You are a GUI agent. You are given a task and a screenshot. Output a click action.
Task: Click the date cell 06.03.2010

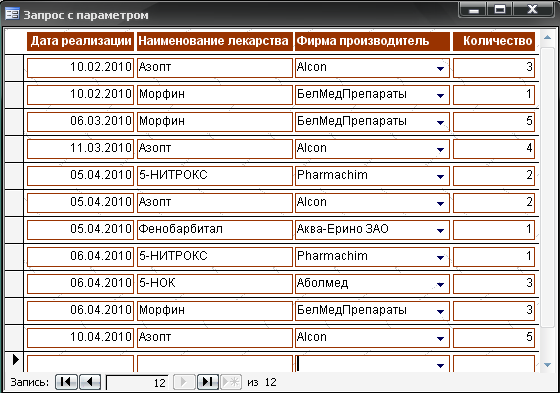point(80,121)
